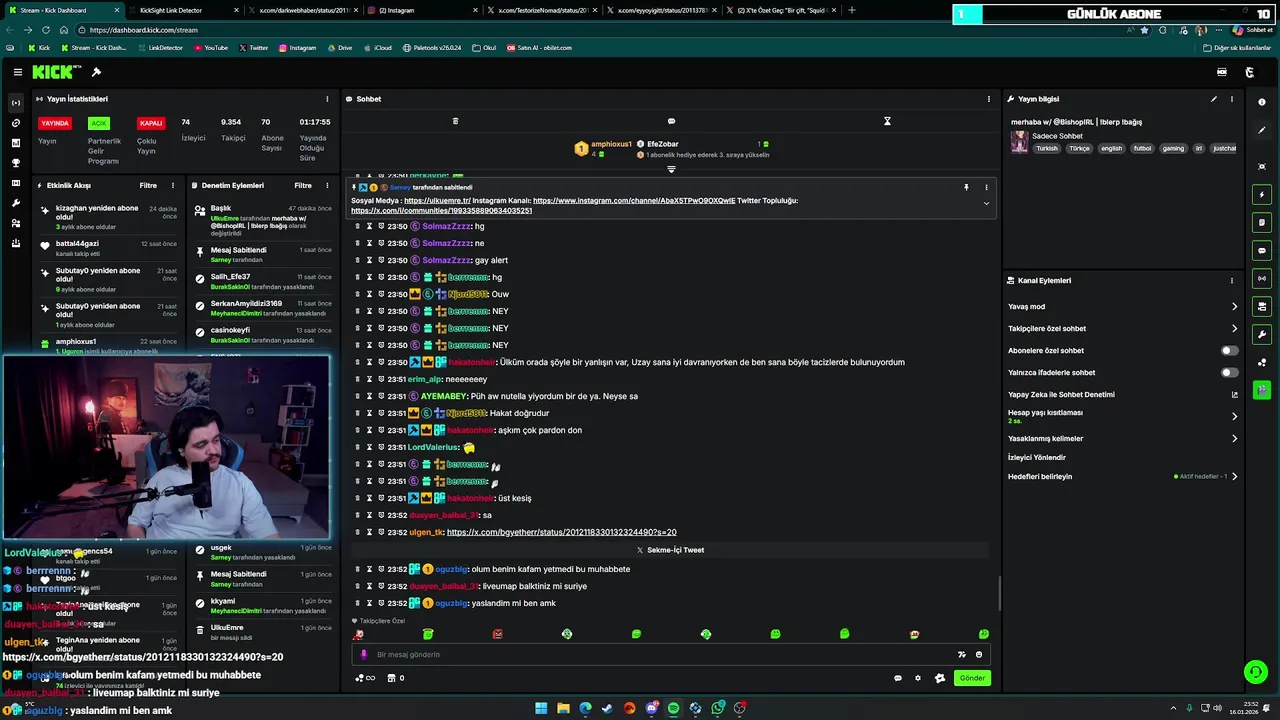The image size is (1280, 720).
Task: Open the analytics chart sidebar icon
Action: click(15, 143)
